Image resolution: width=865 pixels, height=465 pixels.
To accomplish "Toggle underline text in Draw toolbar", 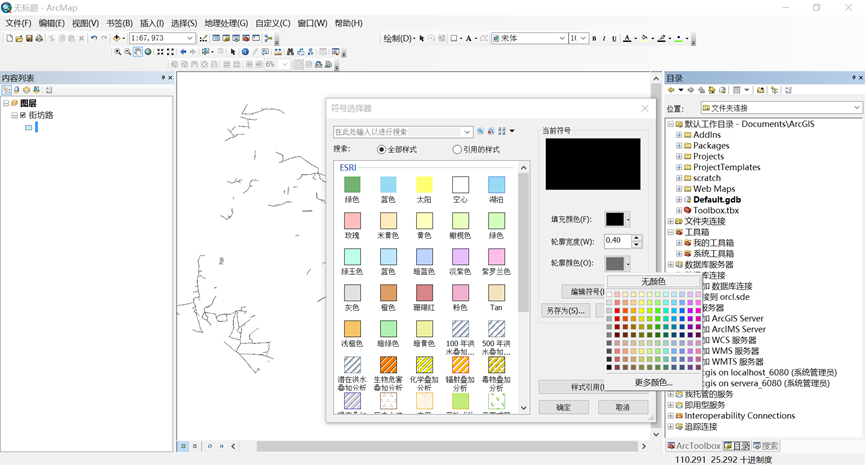I will (614, 38).
